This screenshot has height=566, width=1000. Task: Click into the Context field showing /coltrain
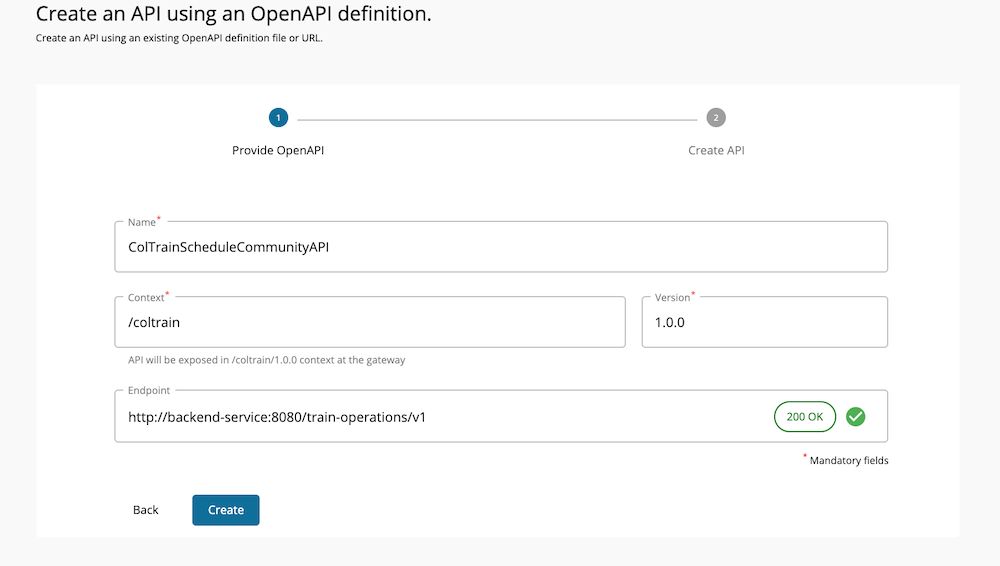pos(370,323)
